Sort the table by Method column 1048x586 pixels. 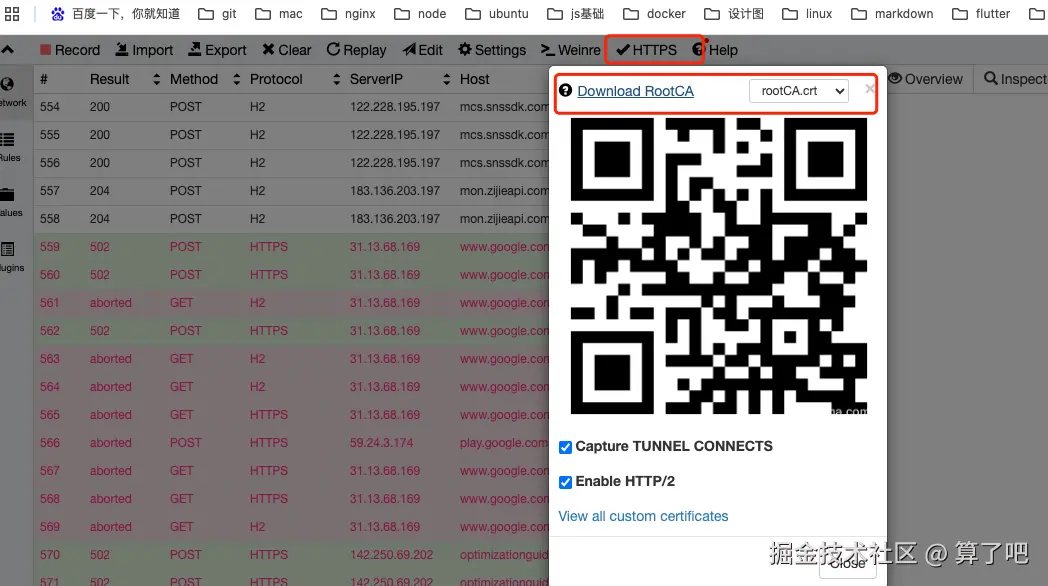[205, 79]
